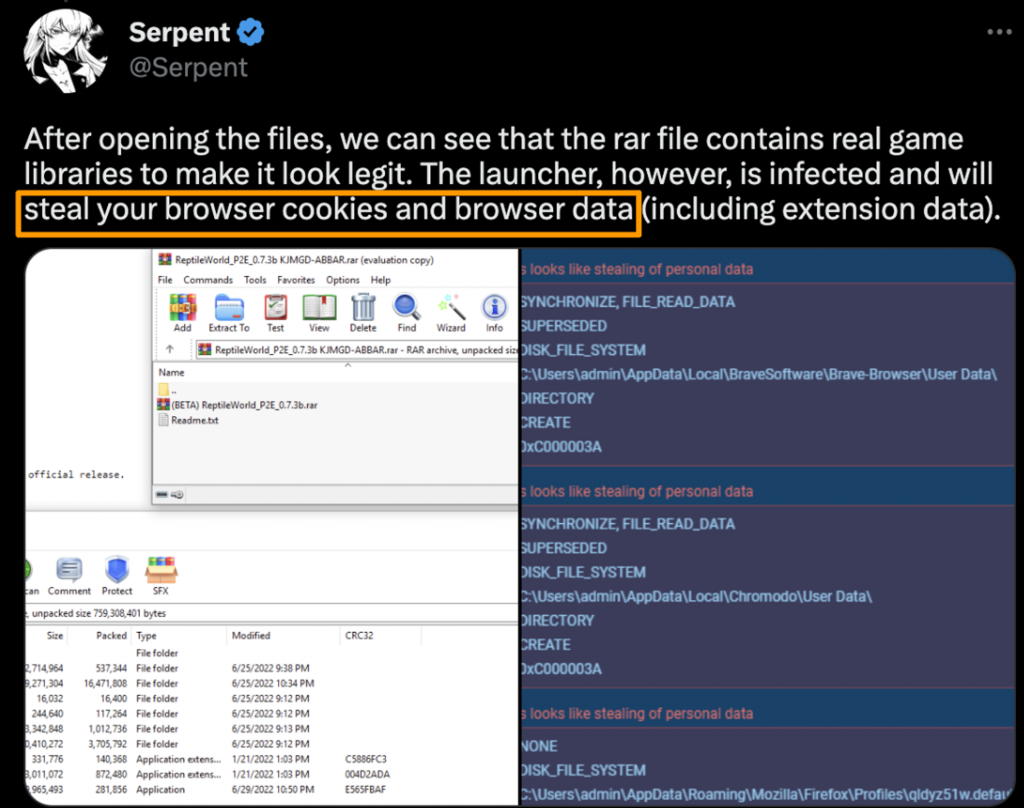
Task: Click CRC32 value E565FBAF
Action: tap(365, 790)
